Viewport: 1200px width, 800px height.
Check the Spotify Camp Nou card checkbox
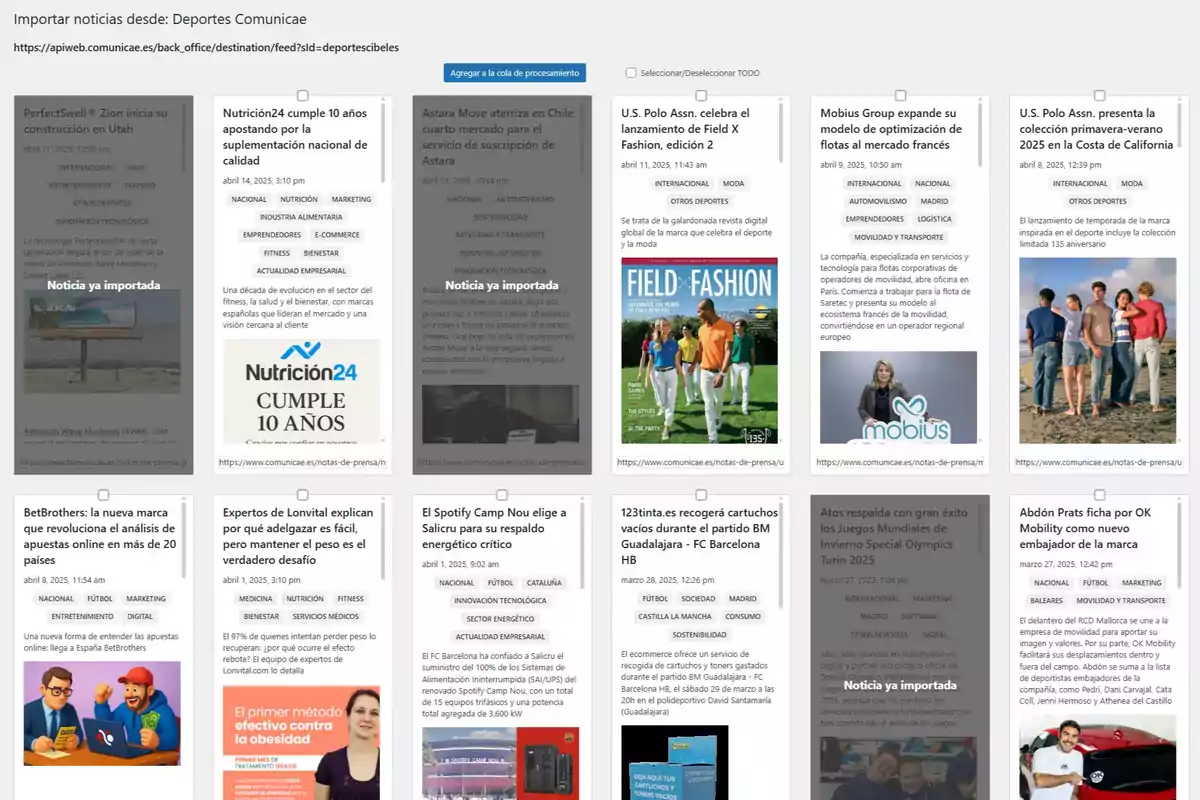coord(502,495)
